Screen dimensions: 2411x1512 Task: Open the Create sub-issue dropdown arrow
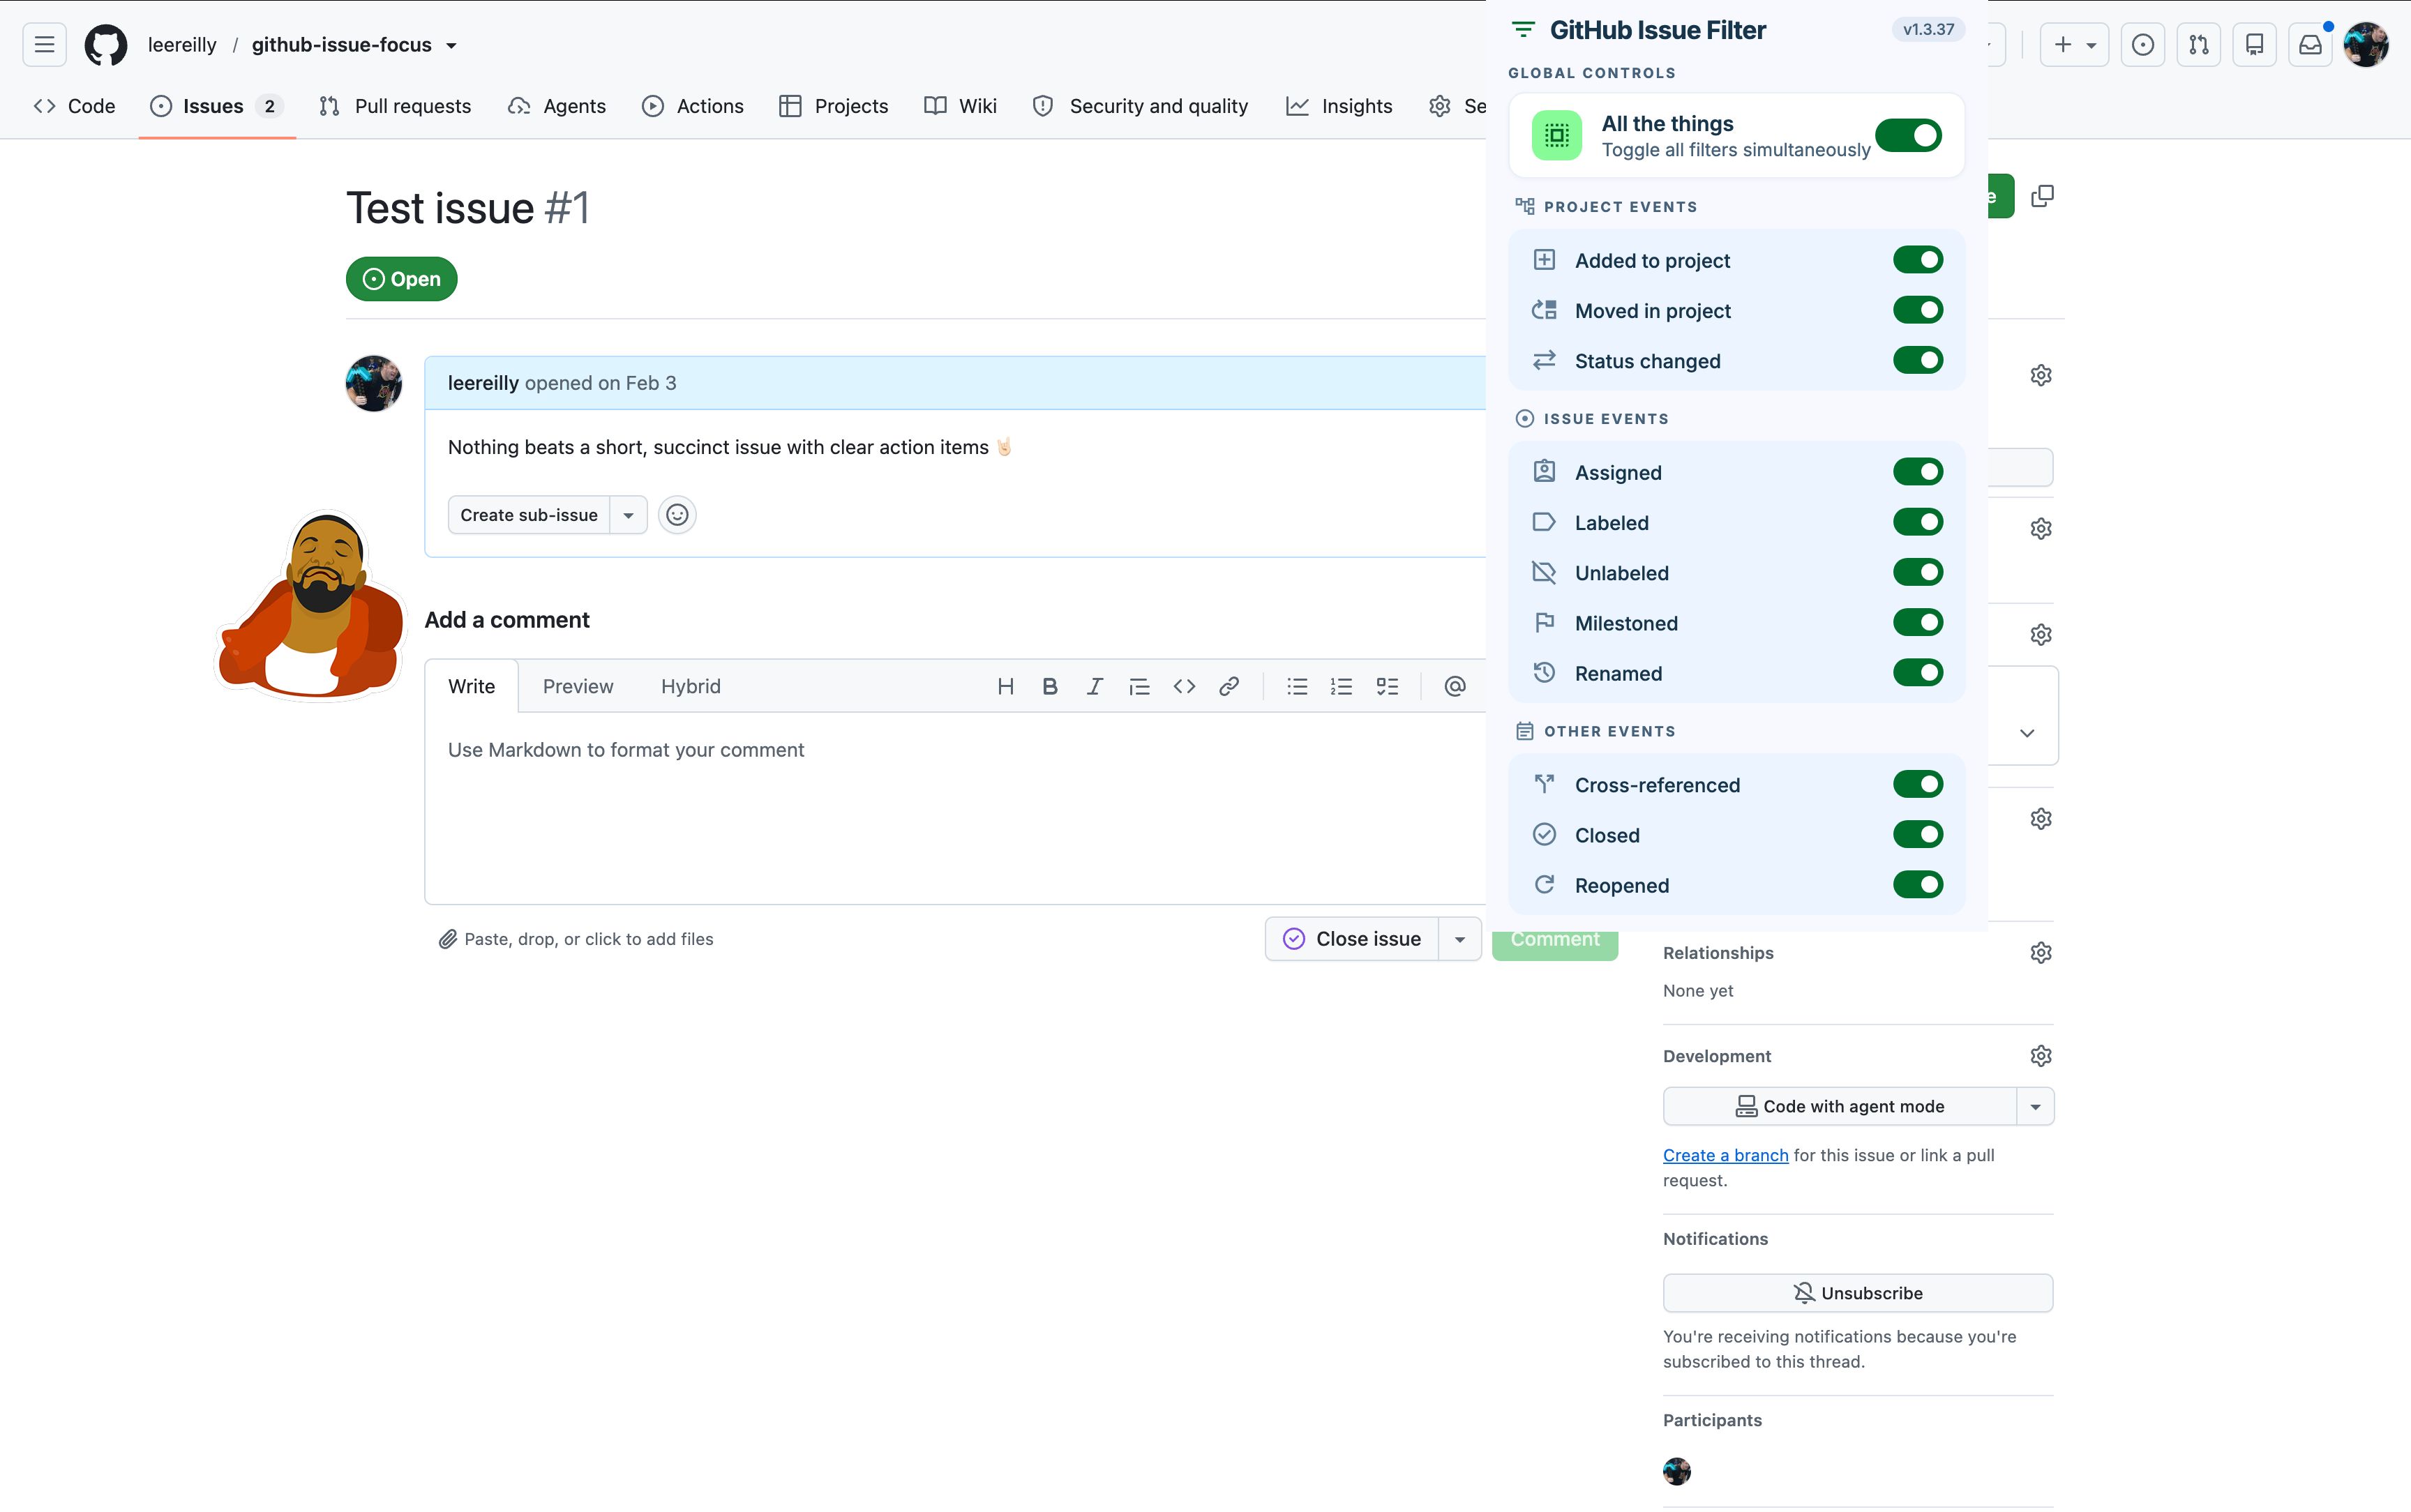pyautogui.click(x=629, y=514)
